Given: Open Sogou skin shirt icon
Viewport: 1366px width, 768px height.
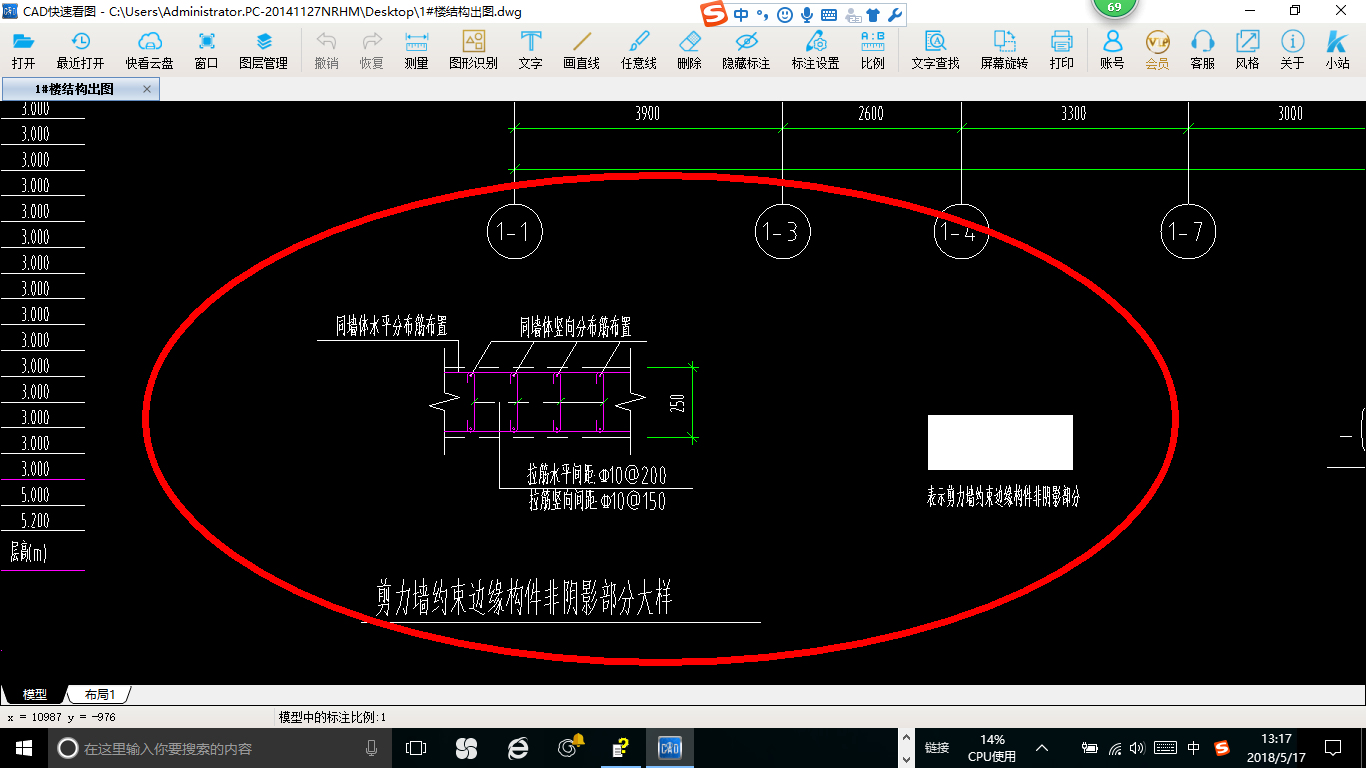Looking at the screenshot, I should [873, 14].
